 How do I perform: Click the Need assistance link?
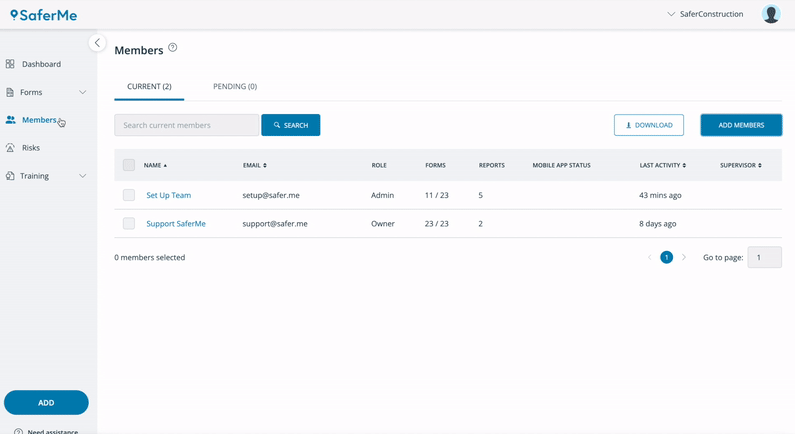[53, 431]
